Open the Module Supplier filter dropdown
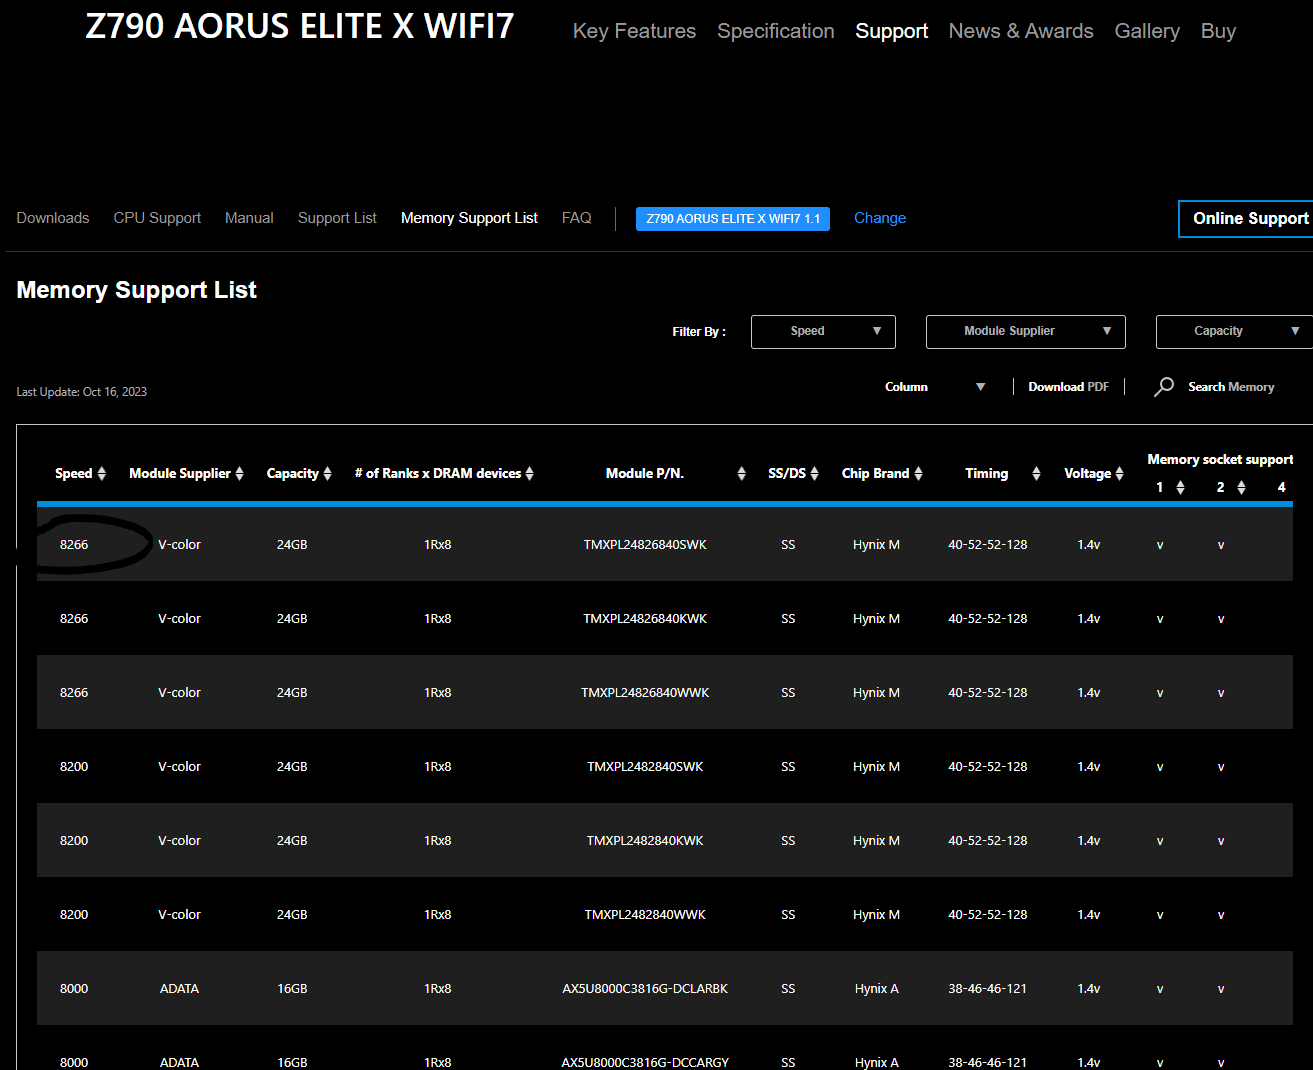 pyautogui.click(x=1026, y=332)
